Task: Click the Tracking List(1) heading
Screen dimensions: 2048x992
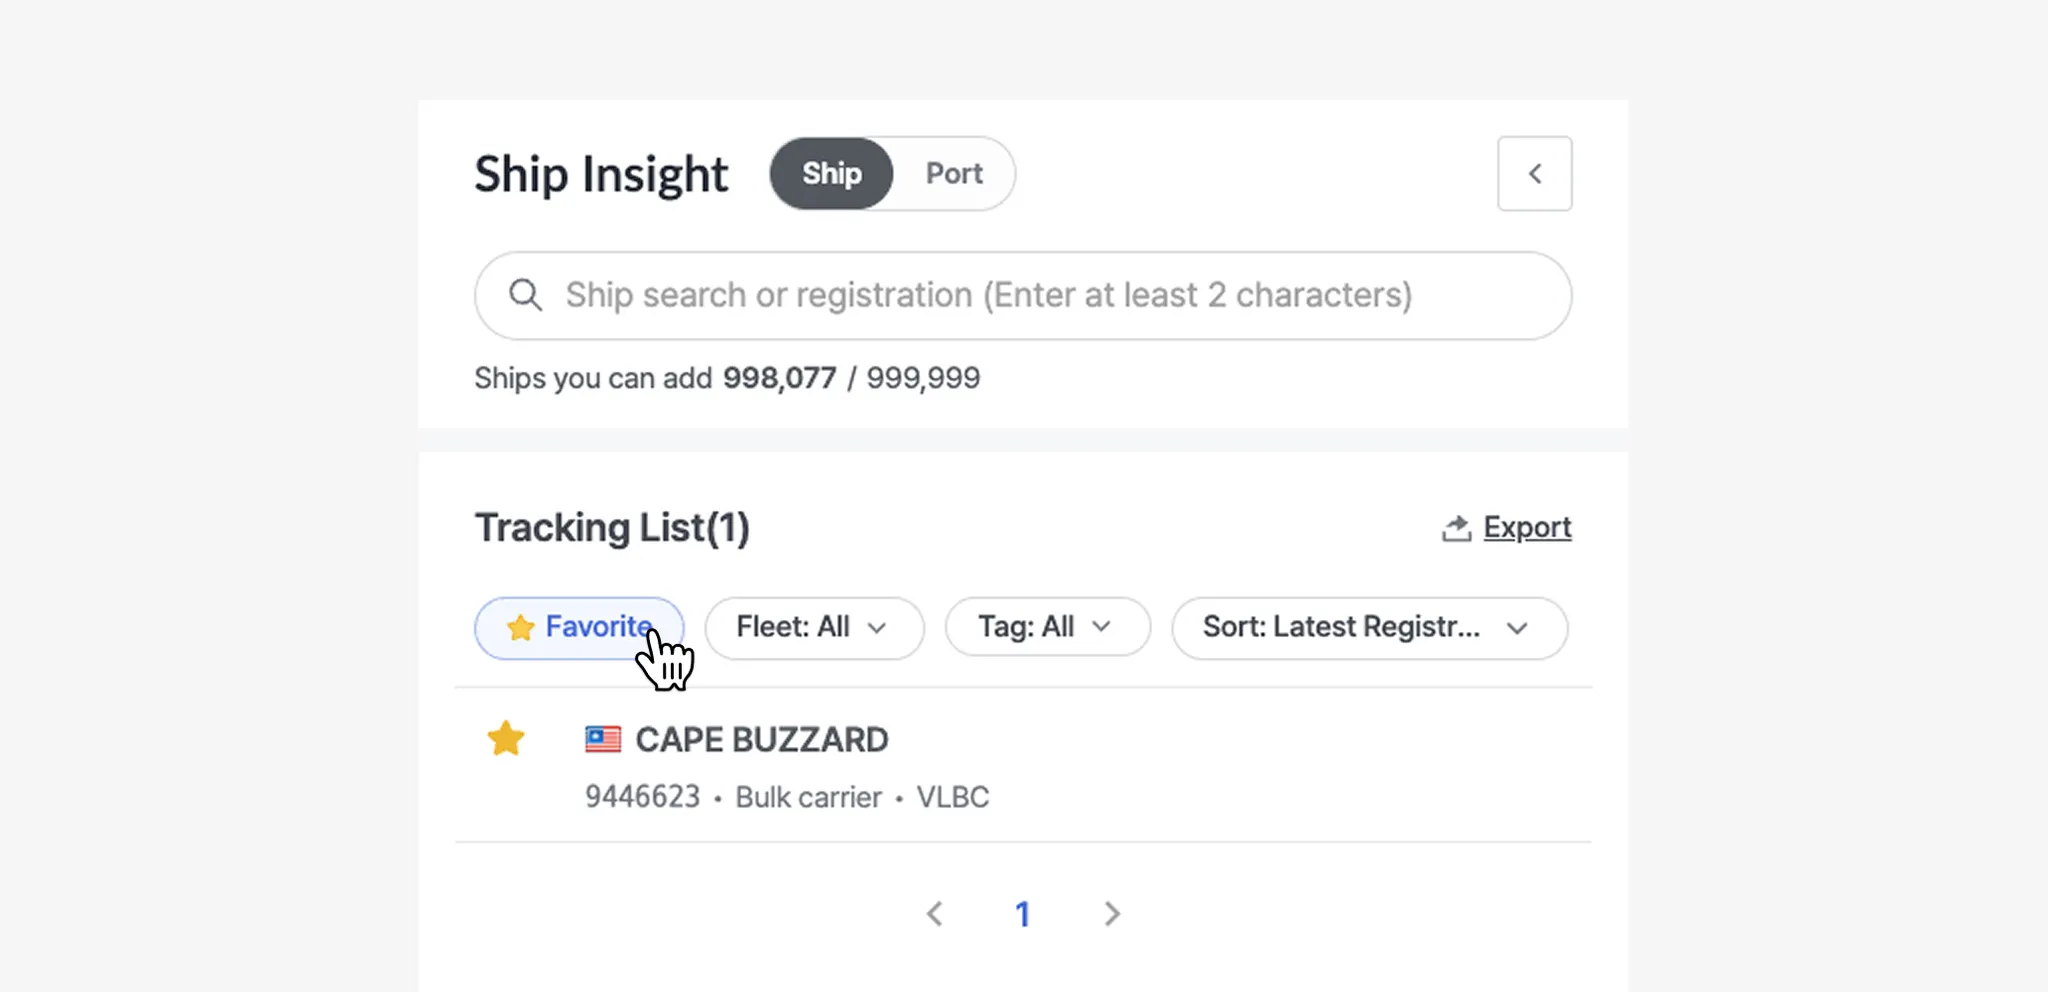Action: tap(612, 528)
